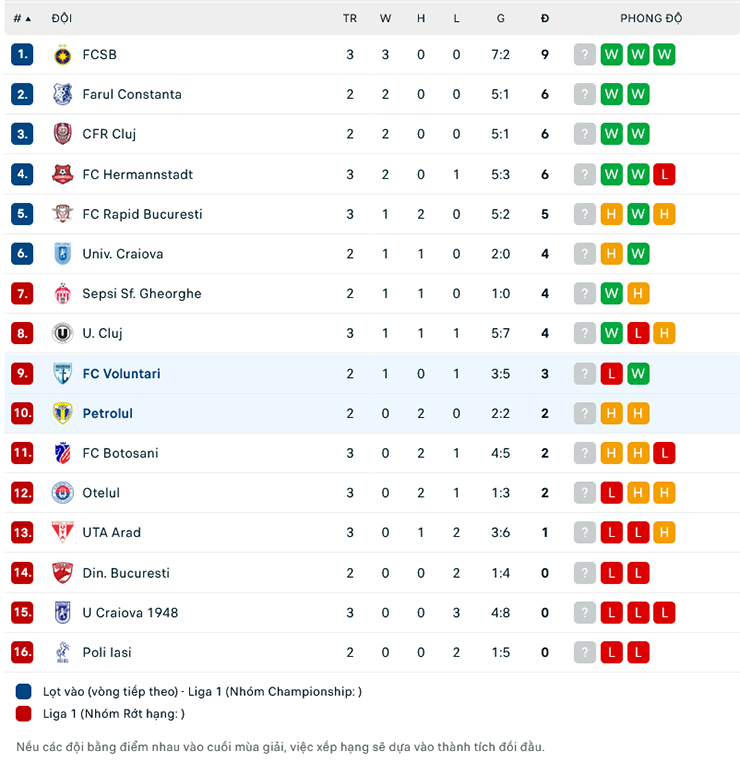This screenshot has width=740, height=763.
Task: Click the Farul Constanta team logo
Action: click(63, 94)
